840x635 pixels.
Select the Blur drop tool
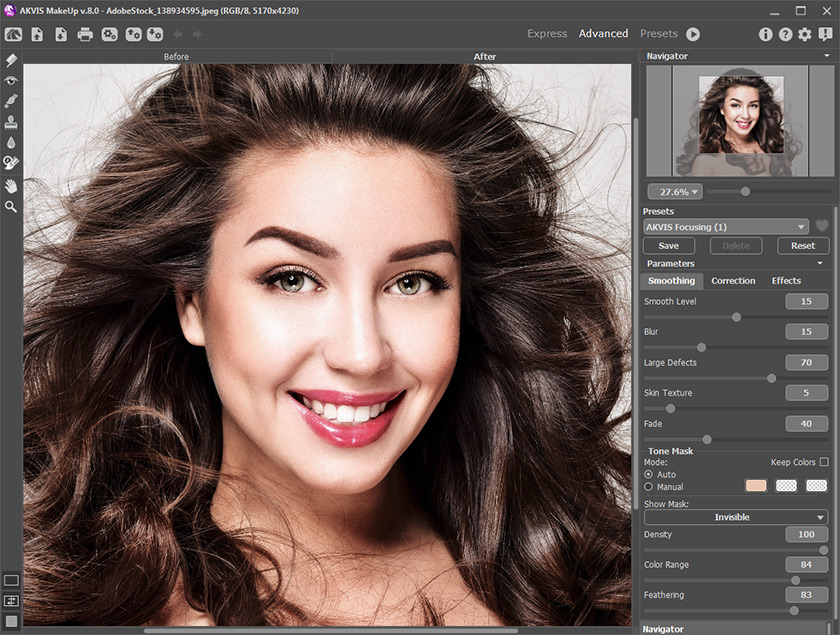[11, 142]
